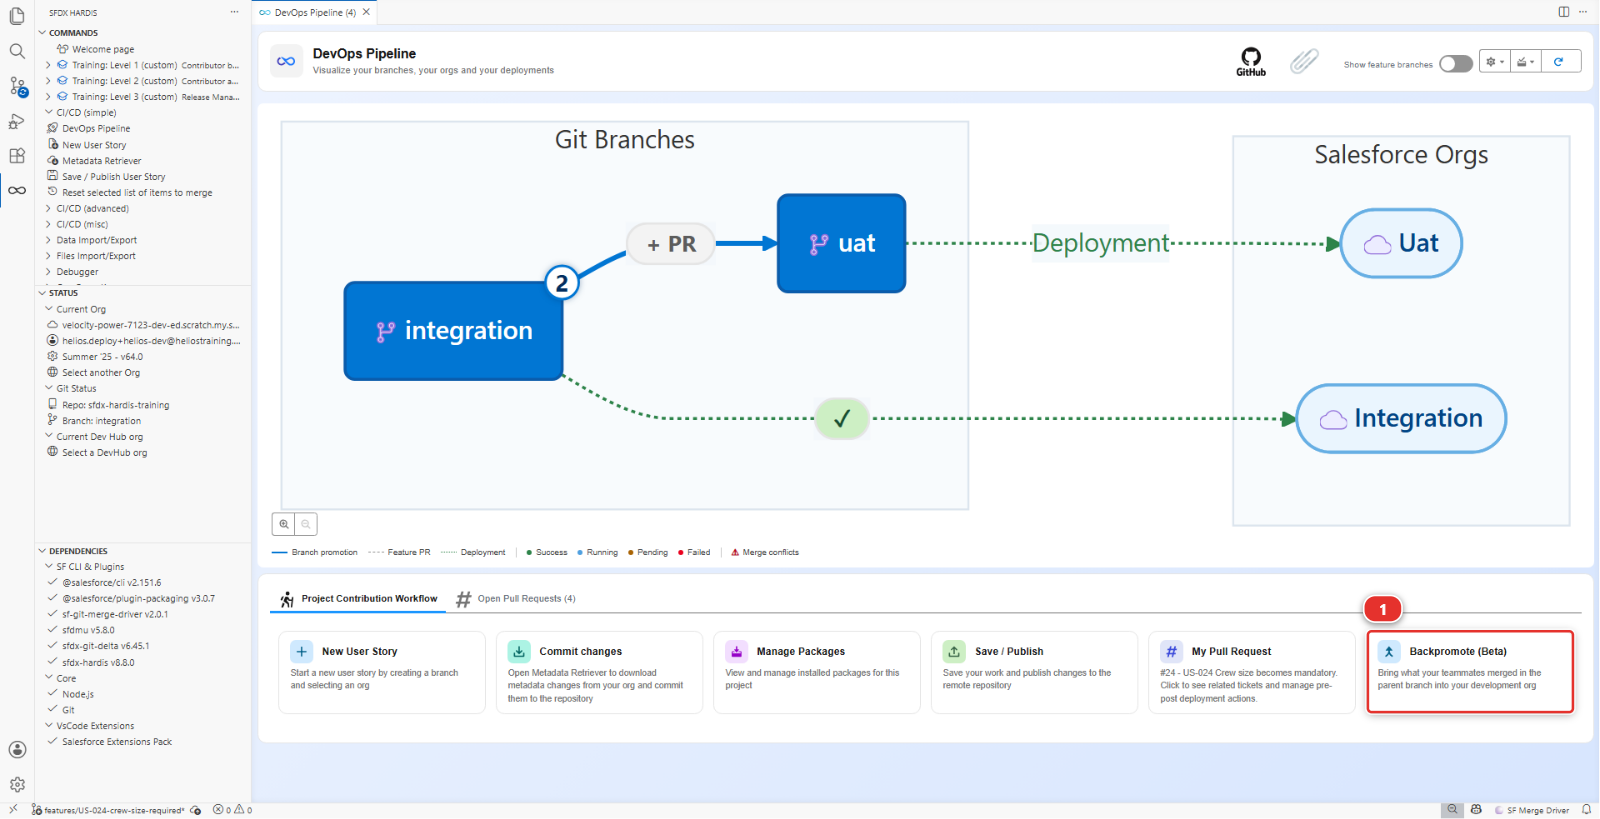Screen dimensions: 1600x819
Task: Expand CI/CD (advanced) section
Action: coord(92,209)
